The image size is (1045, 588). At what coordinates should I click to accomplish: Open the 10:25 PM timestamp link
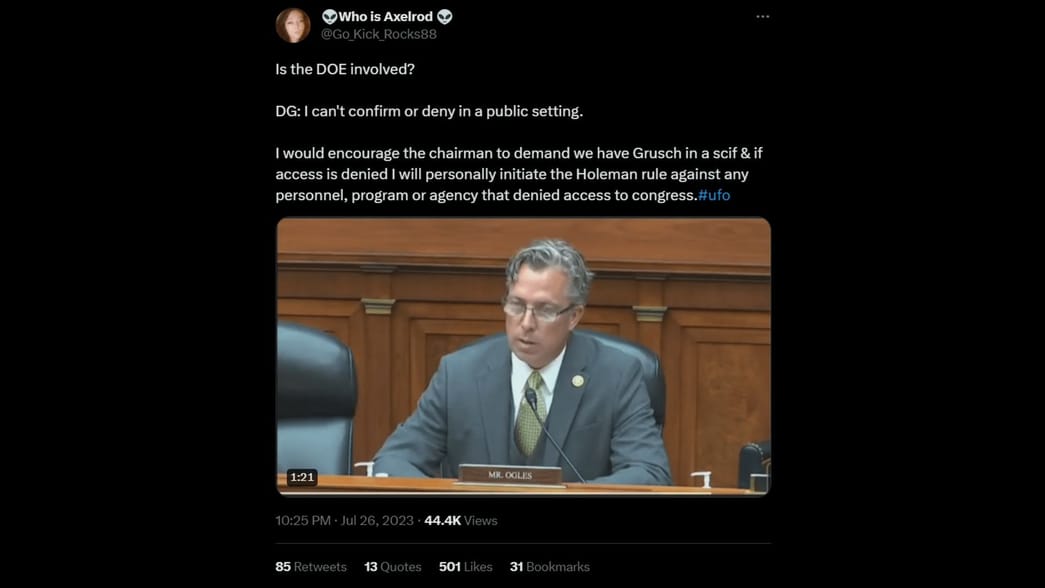[303, 521]
